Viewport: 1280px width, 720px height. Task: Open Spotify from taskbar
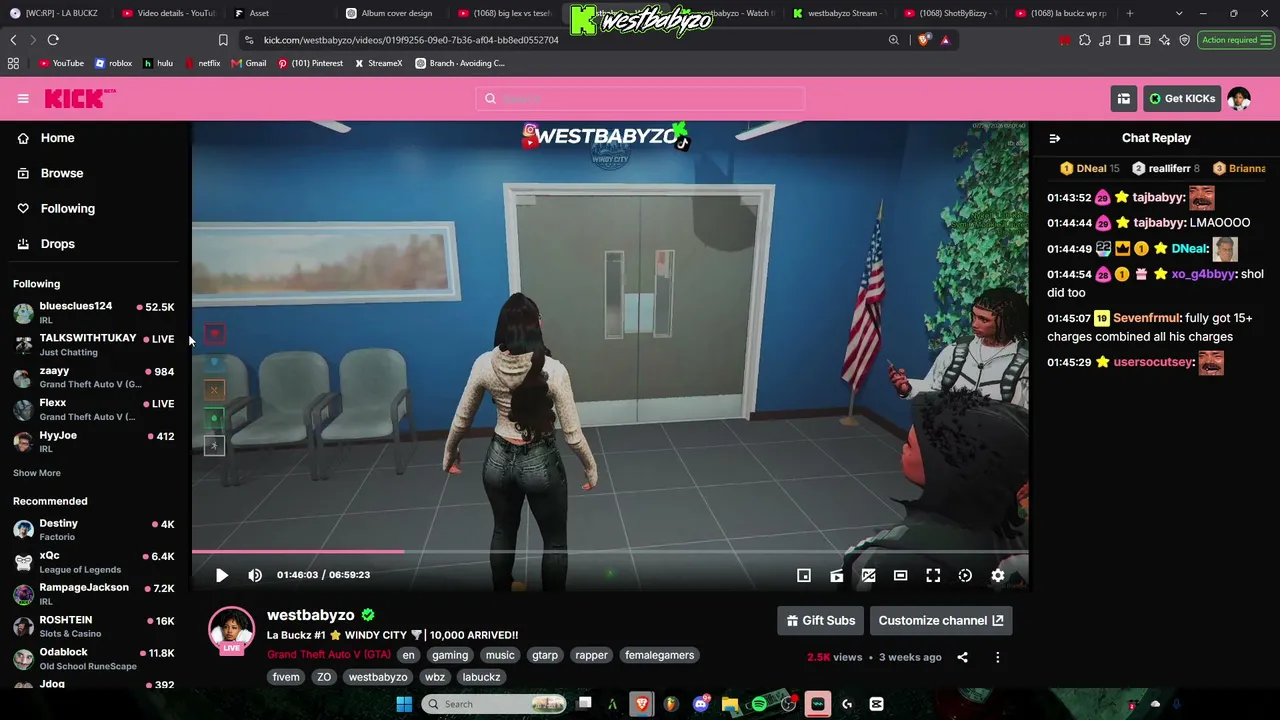pyautogui.click(x=759, y=704)
